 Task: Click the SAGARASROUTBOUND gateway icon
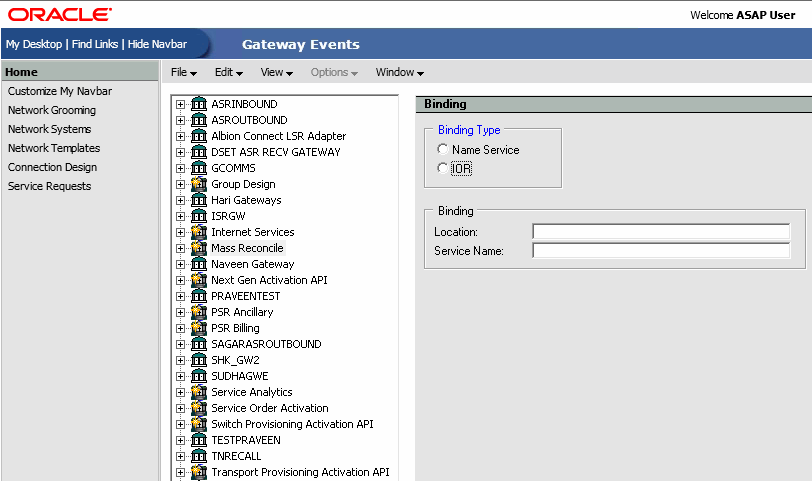pyautogui.click(x=199, y=344)
